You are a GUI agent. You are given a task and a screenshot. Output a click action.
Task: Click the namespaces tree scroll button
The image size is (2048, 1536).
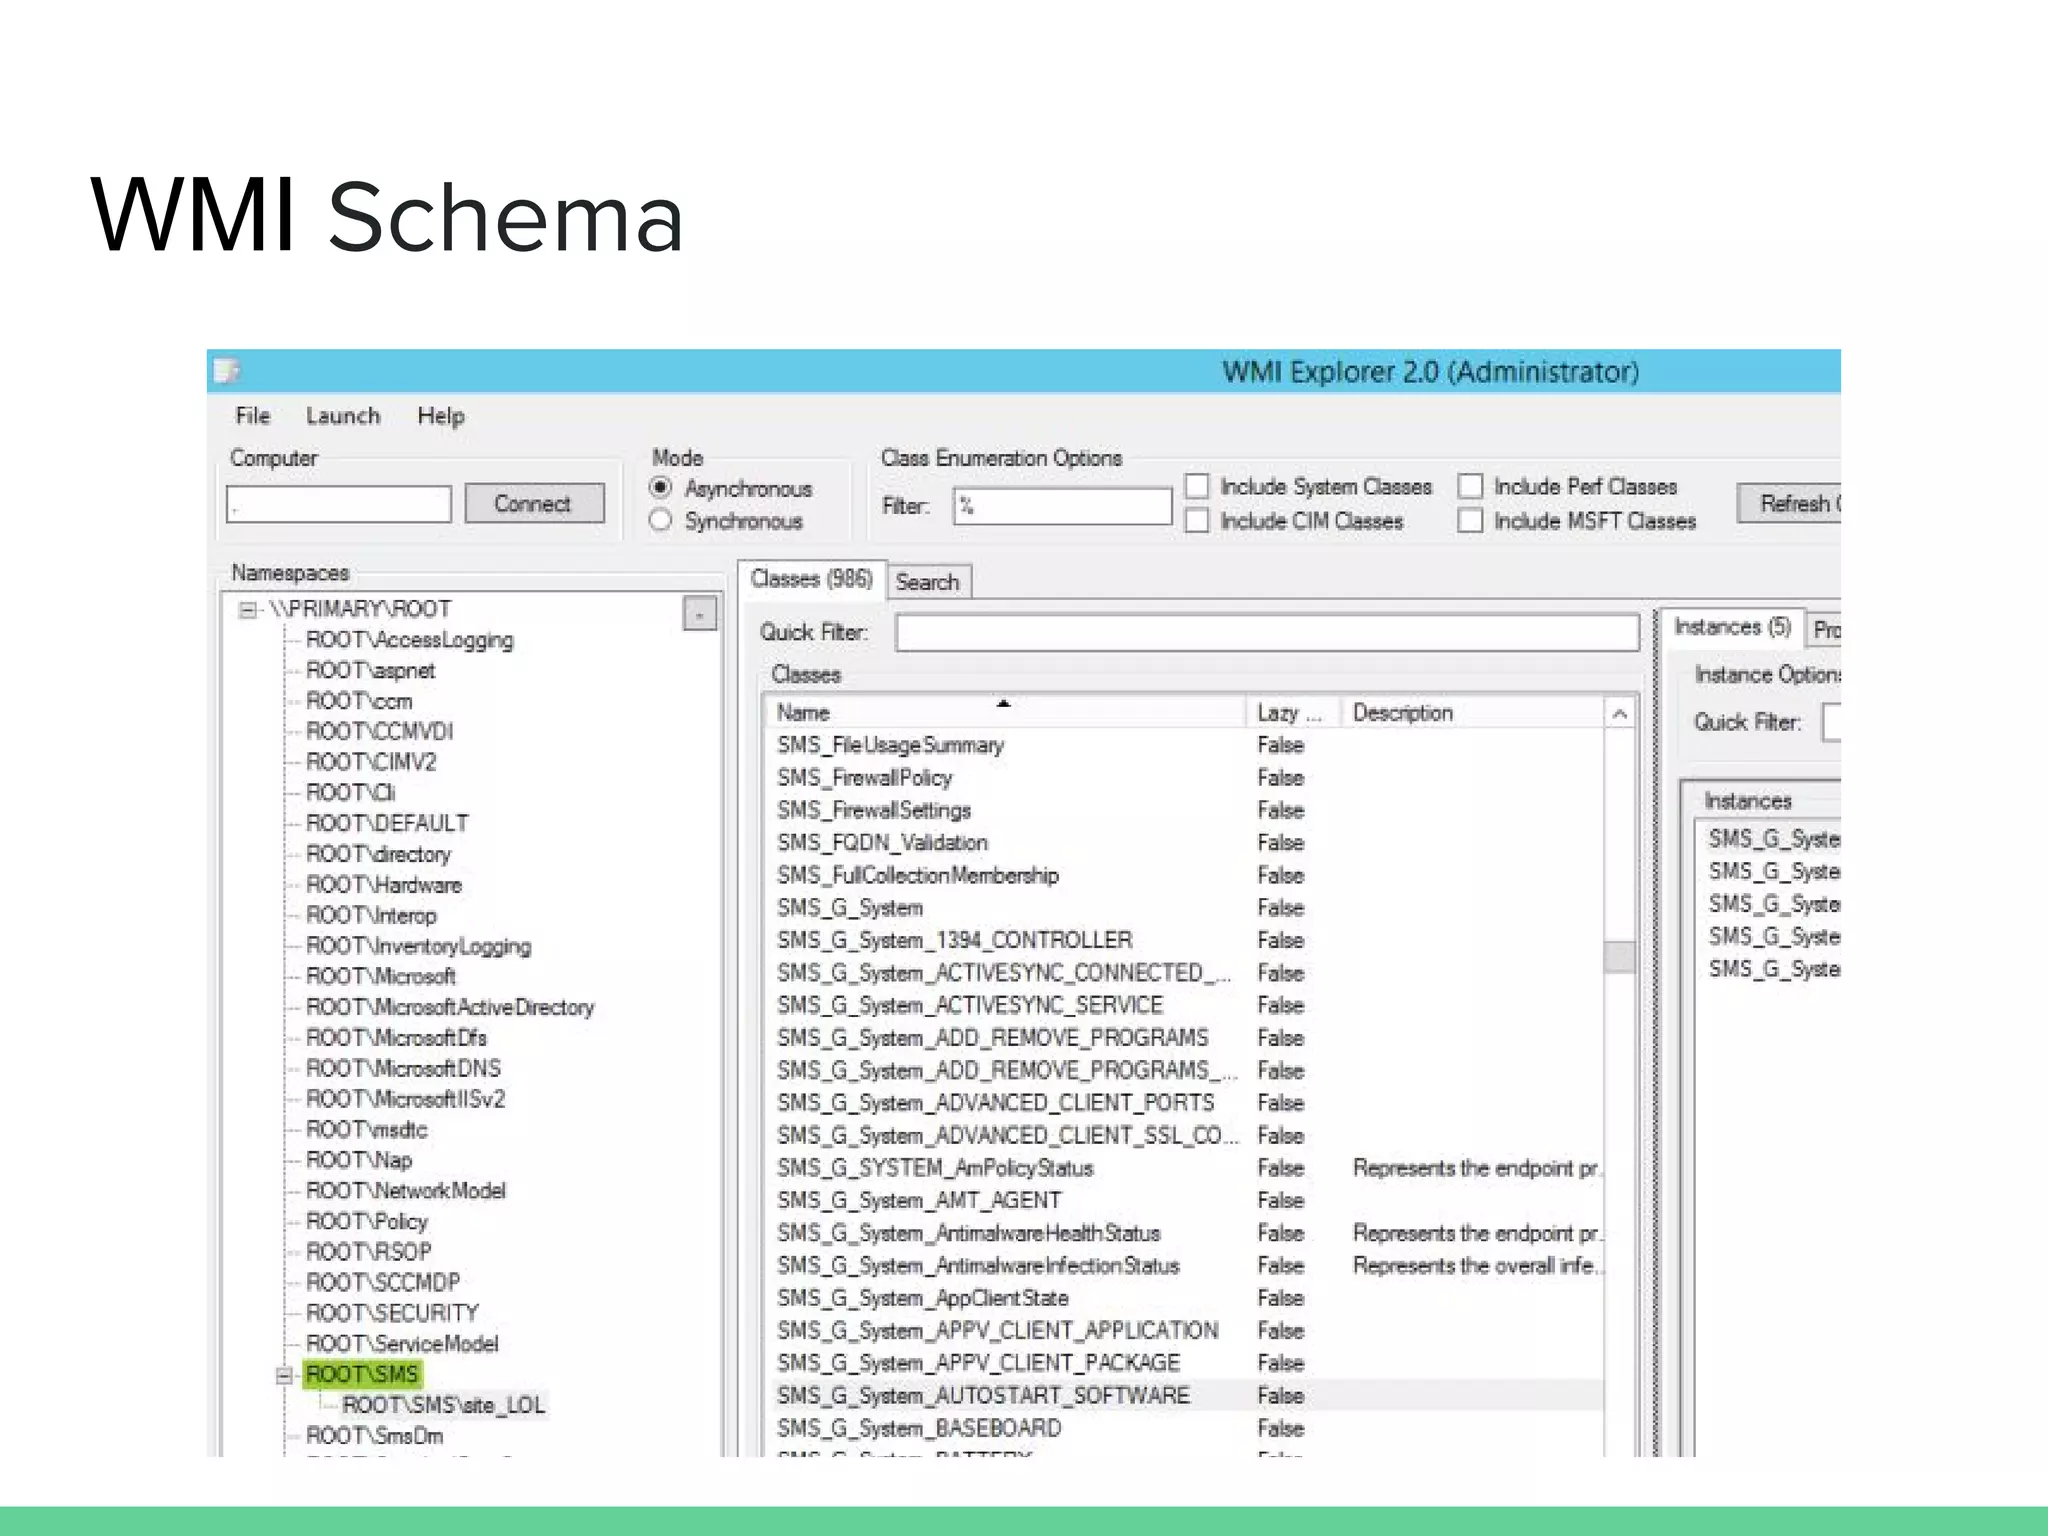[x=700, y=613]
